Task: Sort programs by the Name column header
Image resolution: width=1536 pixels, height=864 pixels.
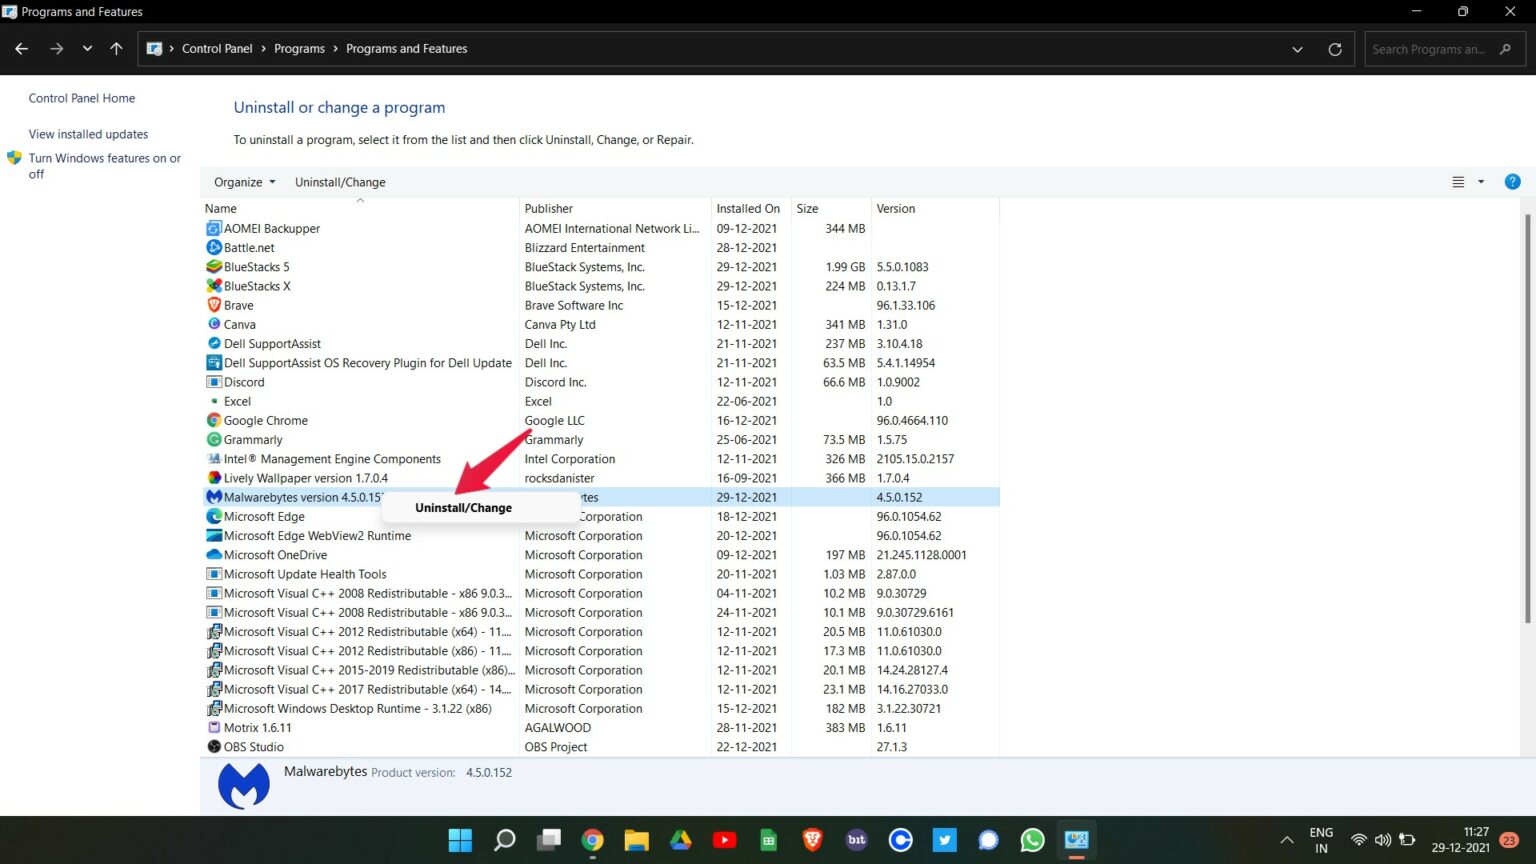Action: tap(220, 208)
